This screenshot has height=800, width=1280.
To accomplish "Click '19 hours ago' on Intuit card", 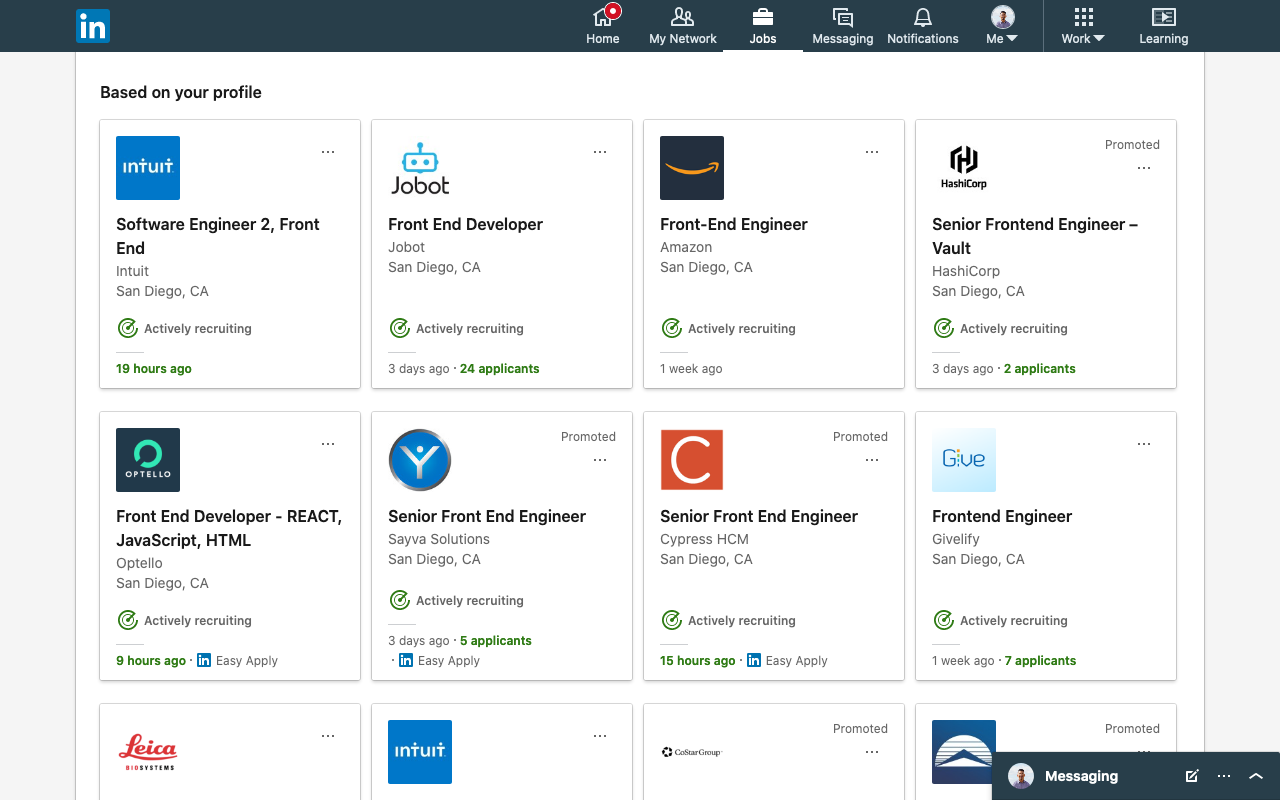I will click(x=153, y=369).
